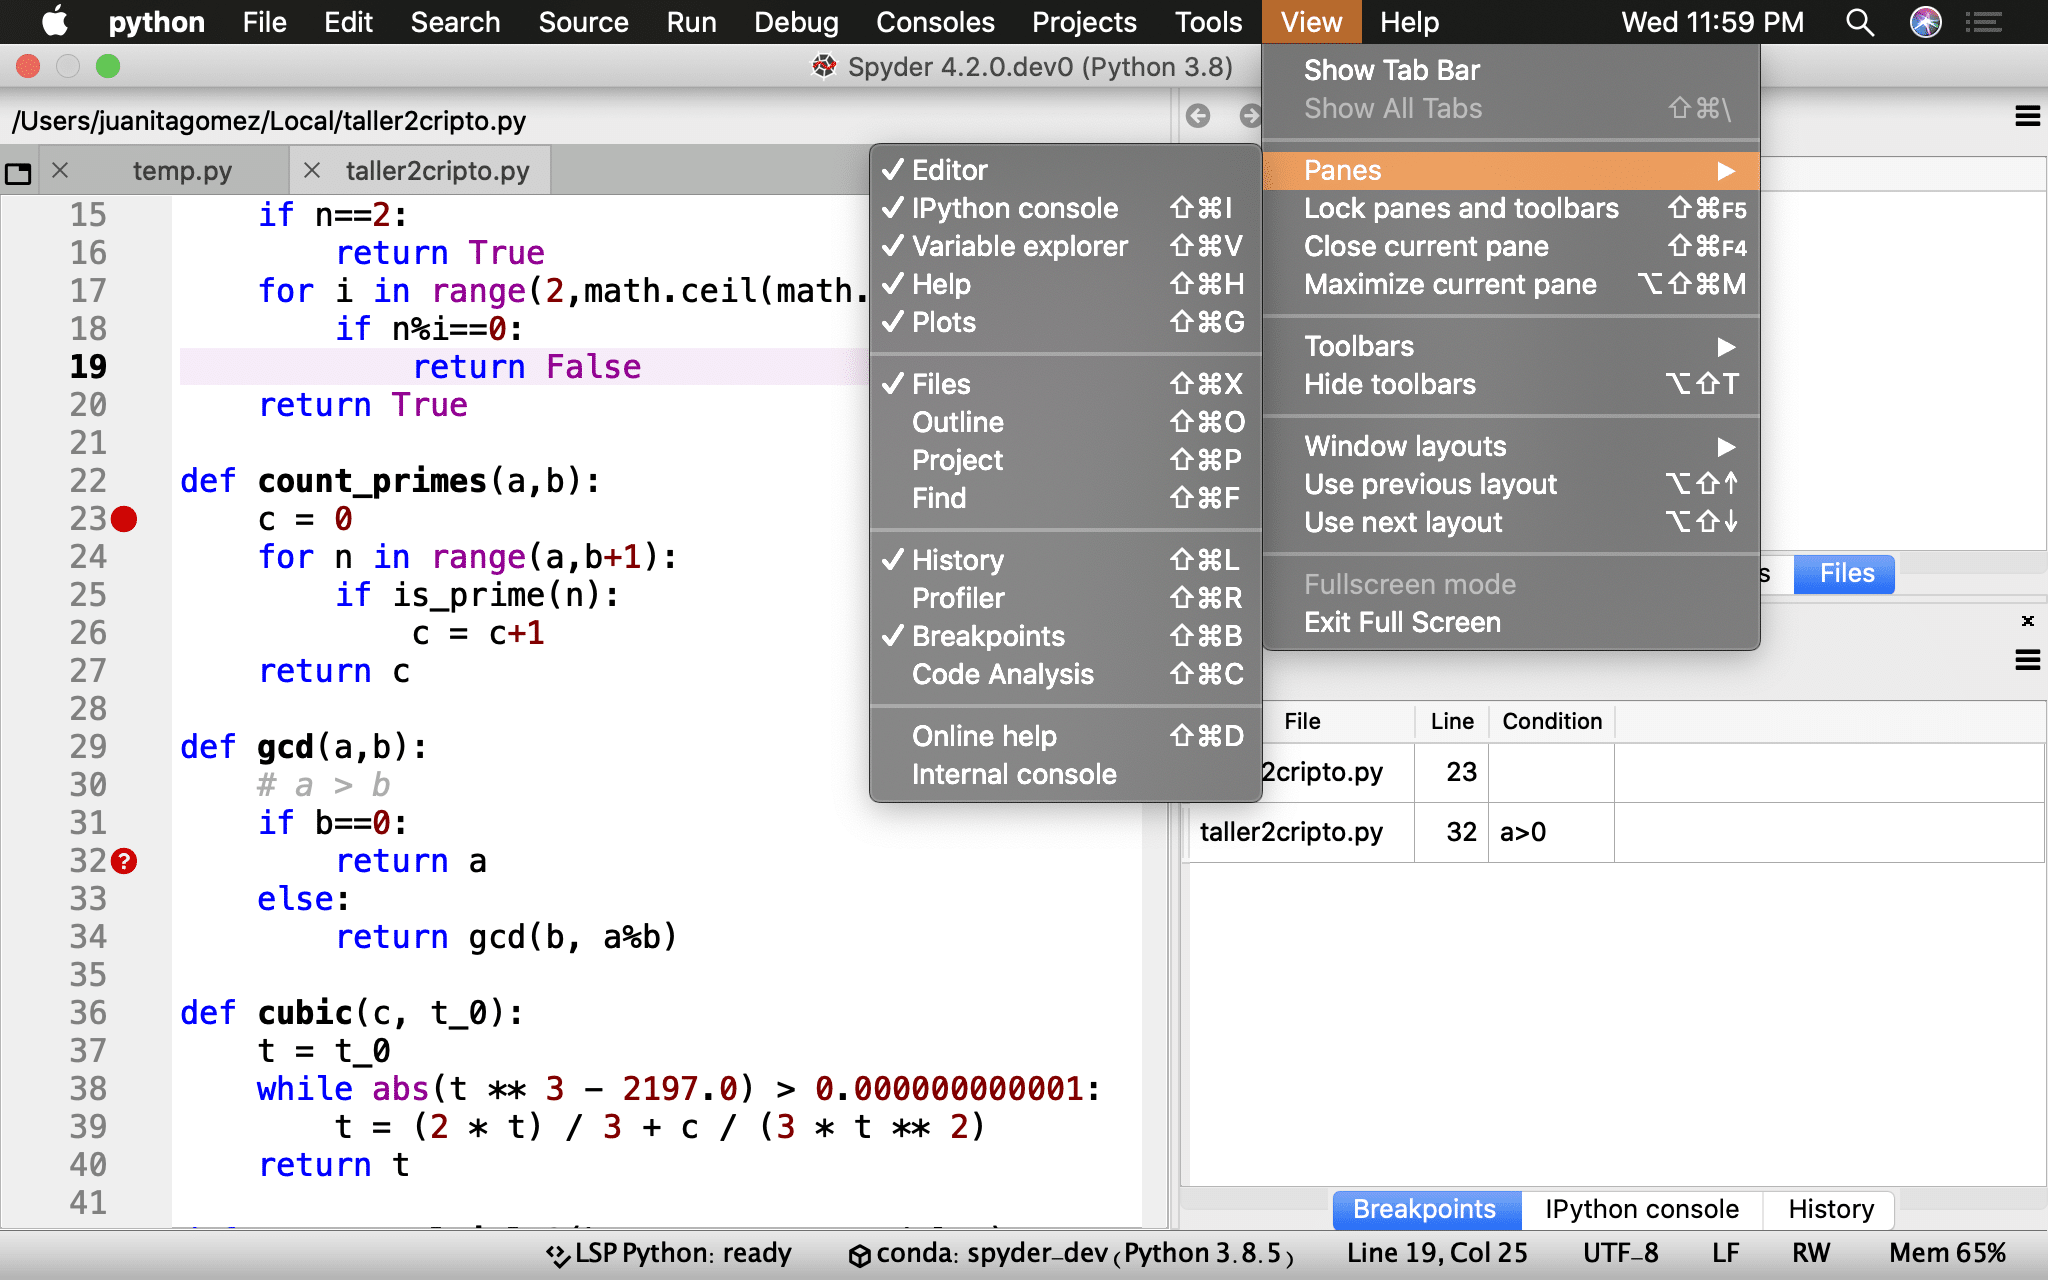Toggle the Files pane entry

pos(1066,384)
